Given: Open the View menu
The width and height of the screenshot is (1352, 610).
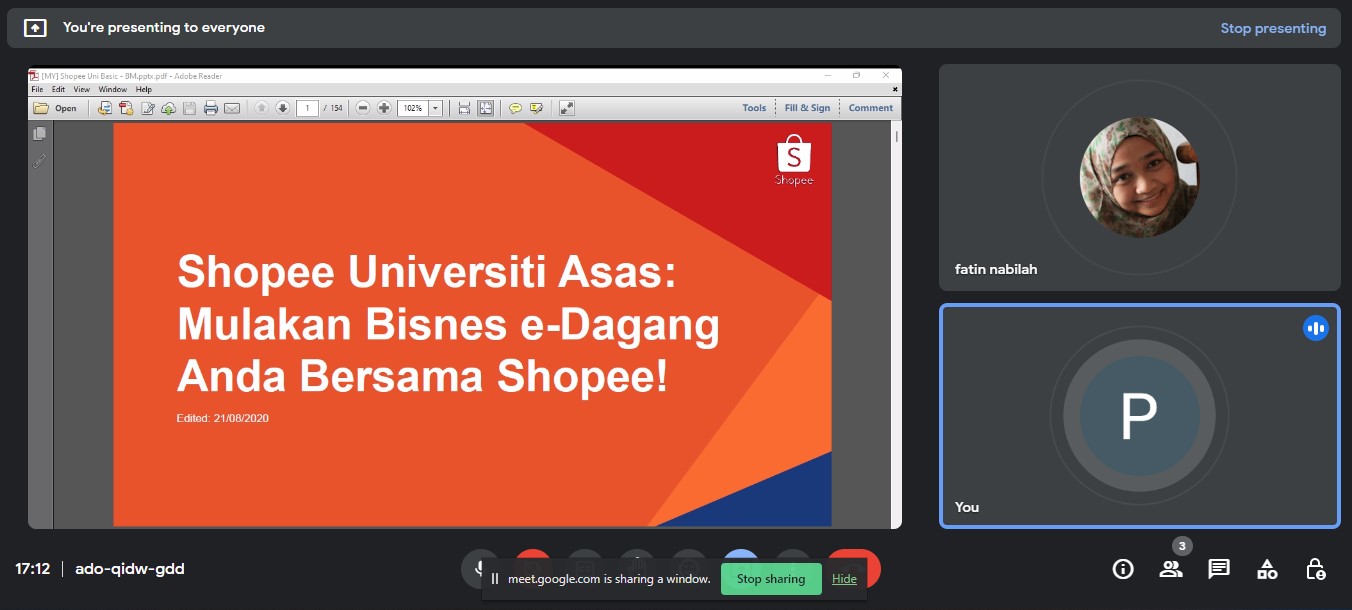Looking at the screenshot, I should tap(82, 90).
